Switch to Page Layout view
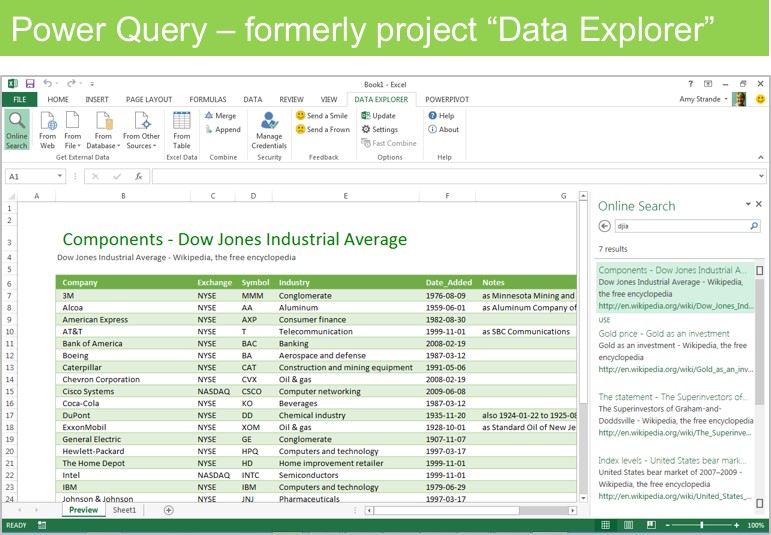 [628, 525]
